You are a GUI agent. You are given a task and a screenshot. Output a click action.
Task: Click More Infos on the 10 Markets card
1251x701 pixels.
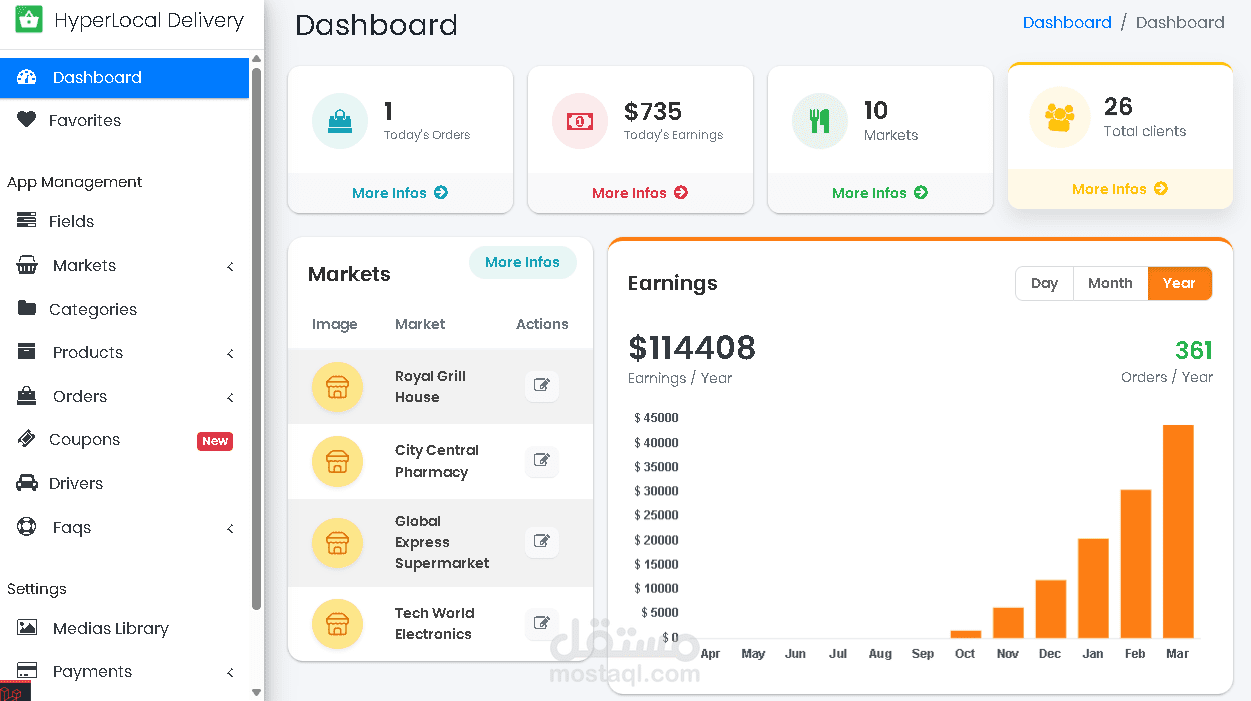[x=880, y=193]
